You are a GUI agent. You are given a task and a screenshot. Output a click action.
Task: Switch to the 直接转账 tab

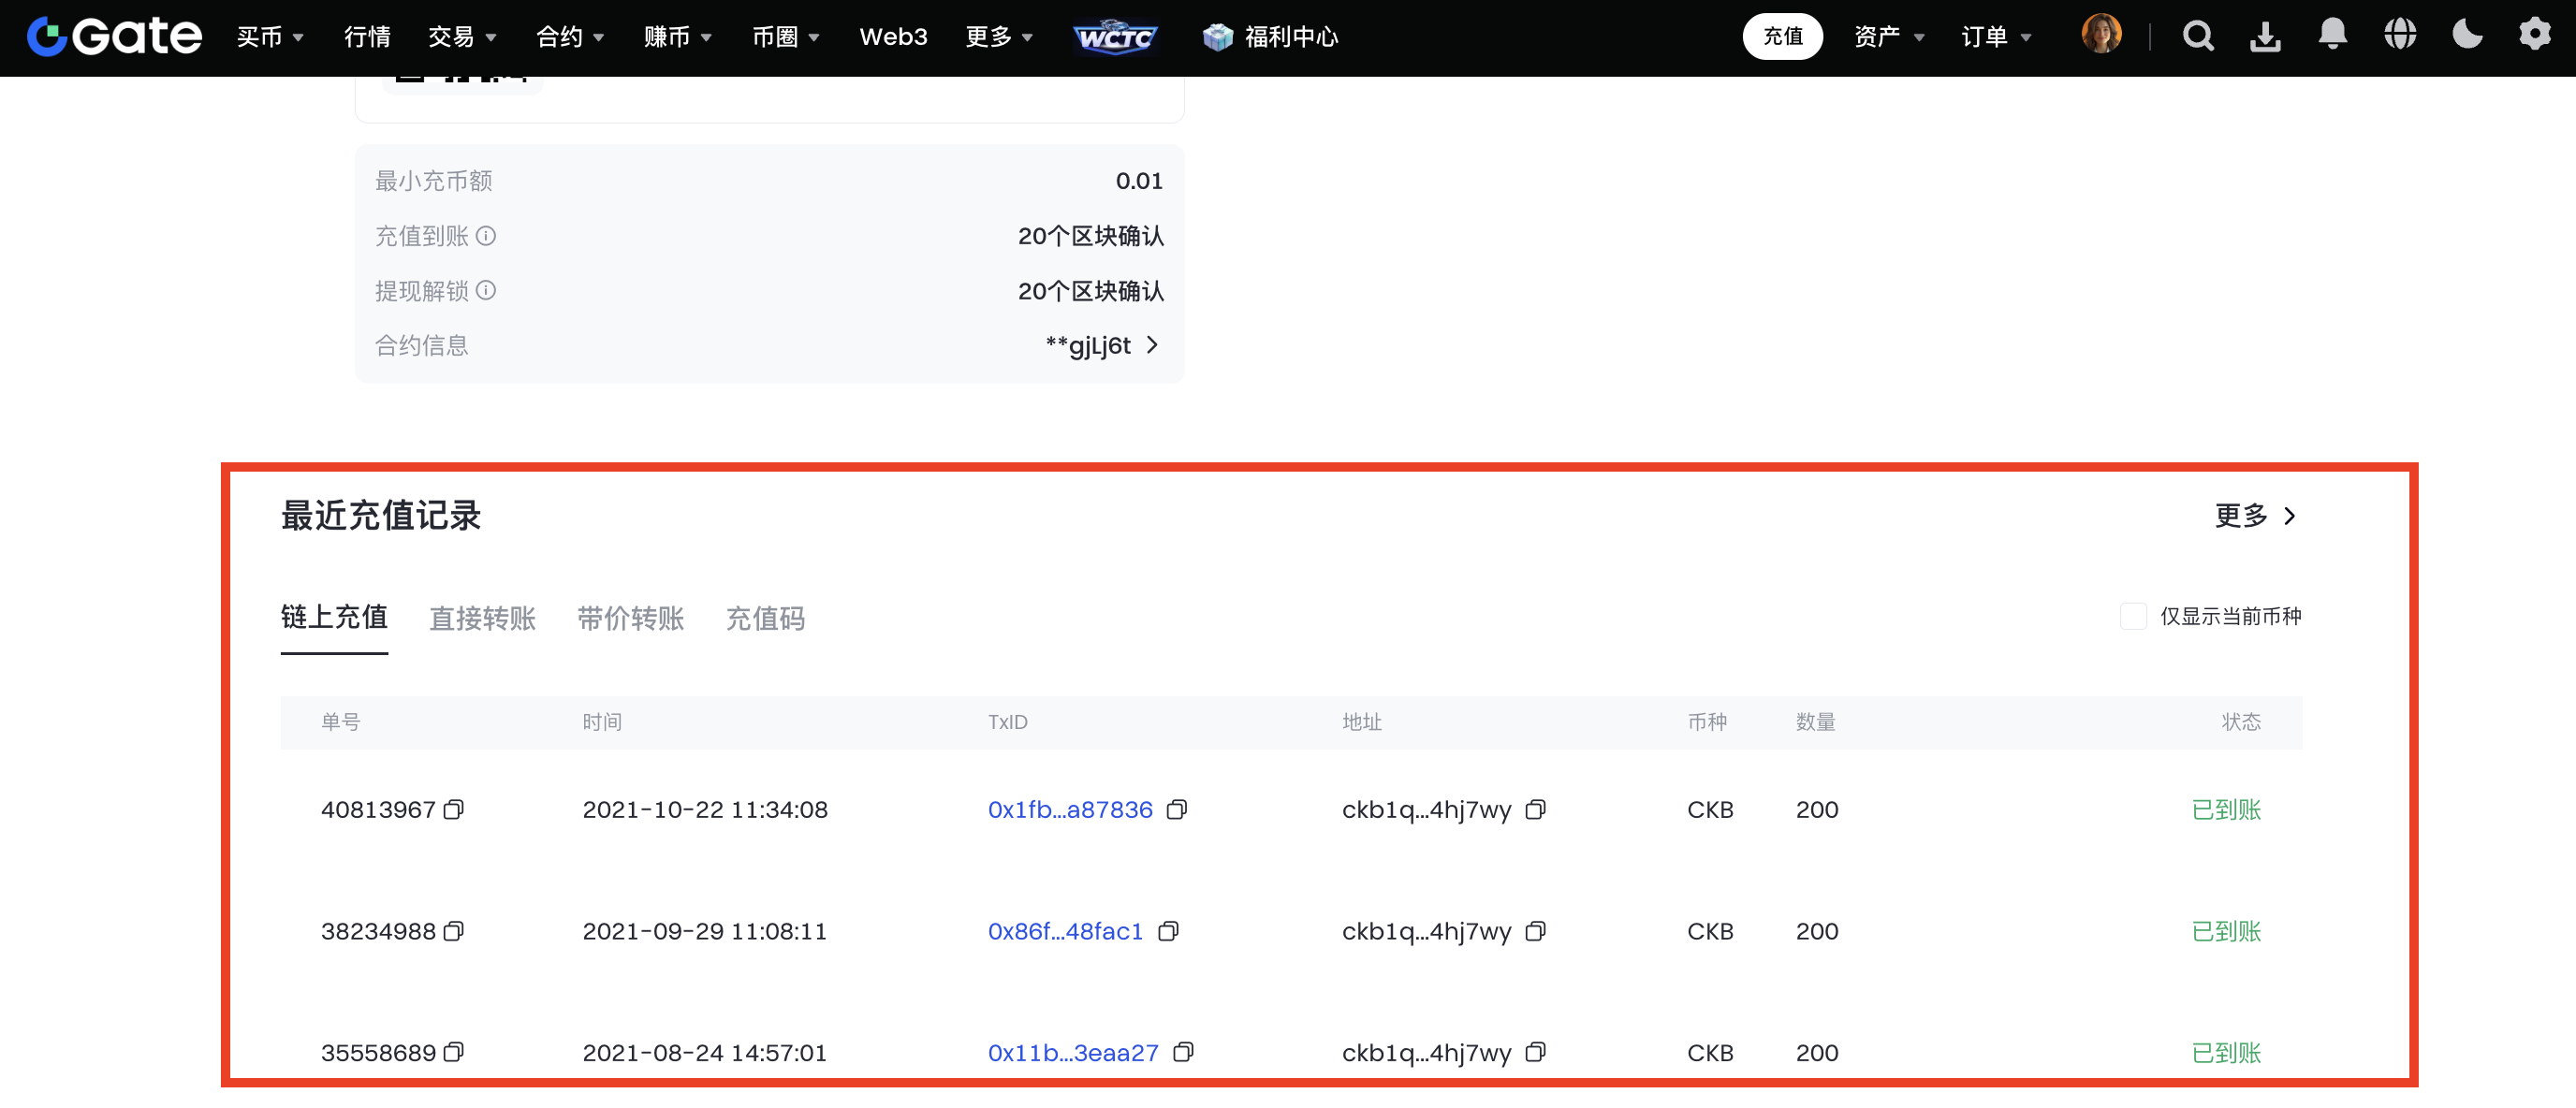click(x=482, y=618)
